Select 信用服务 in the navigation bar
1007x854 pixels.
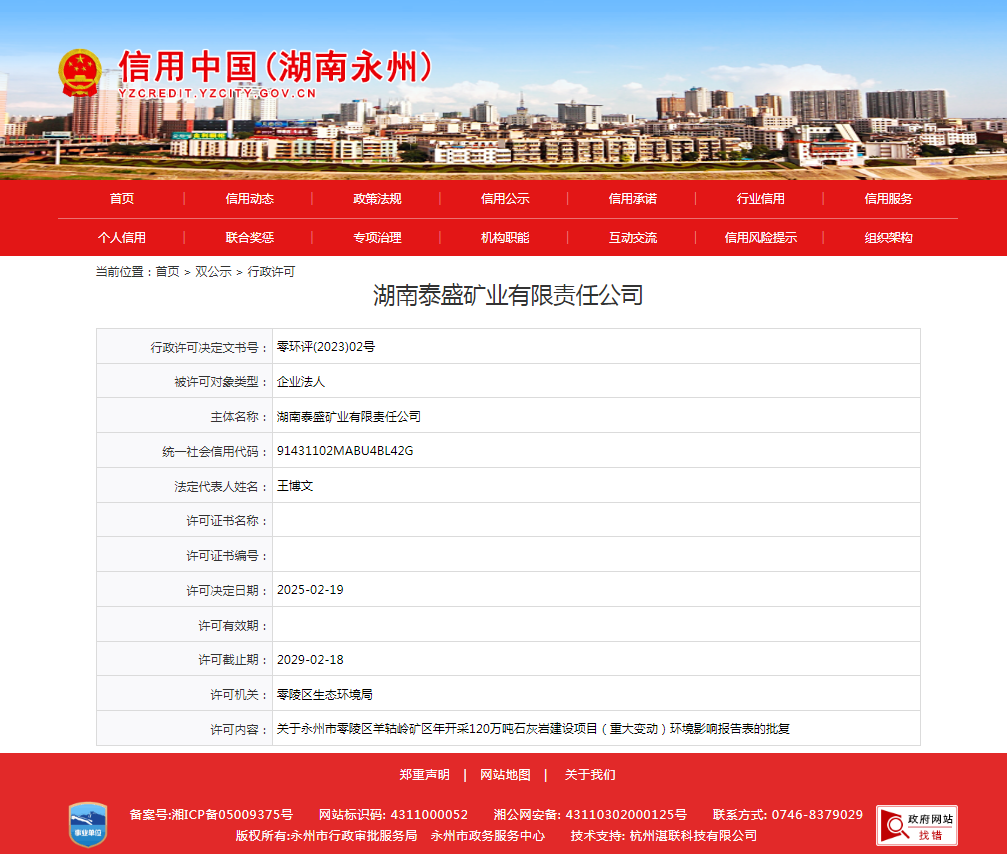click(x=888, y=198)
